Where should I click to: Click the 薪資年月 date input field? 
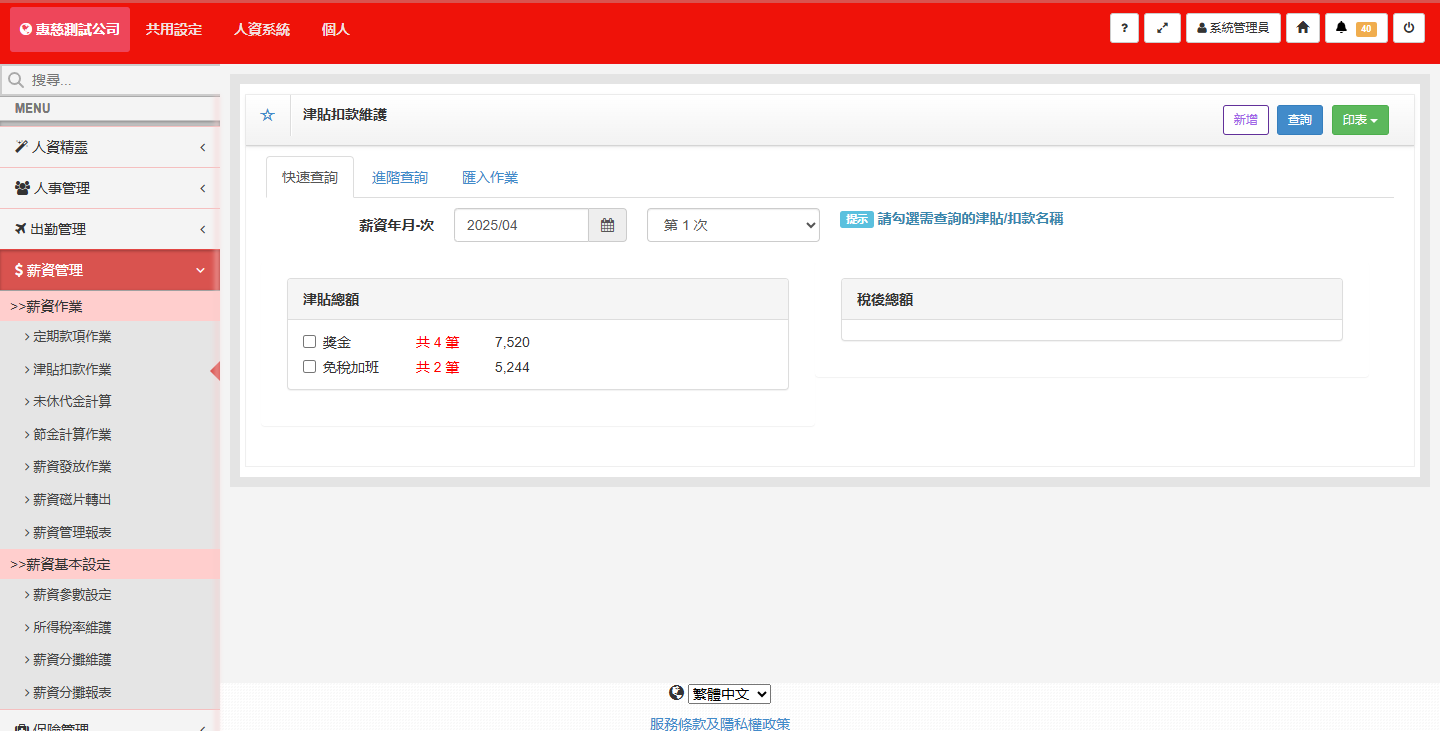click(521, 225)
